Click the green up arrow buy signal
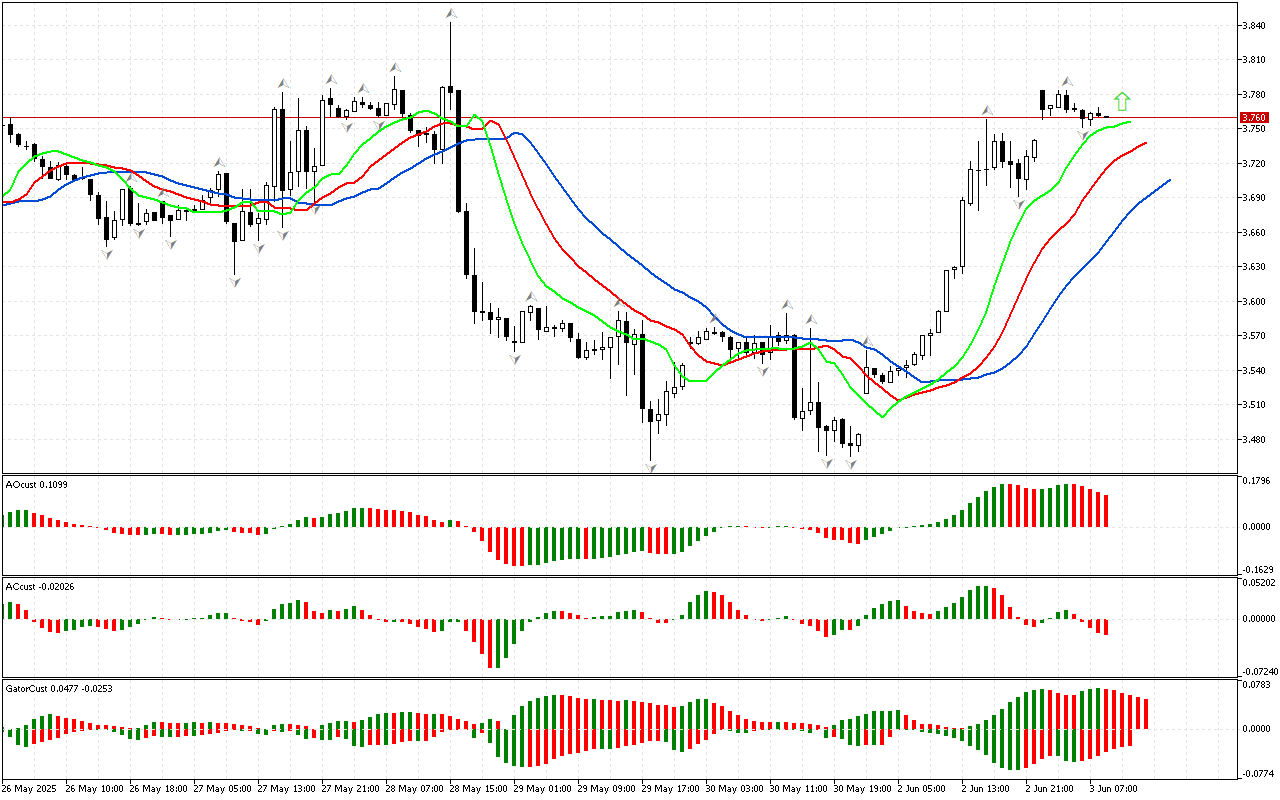The height and width of the screenshot is (800, 1280). [1122, 101]
